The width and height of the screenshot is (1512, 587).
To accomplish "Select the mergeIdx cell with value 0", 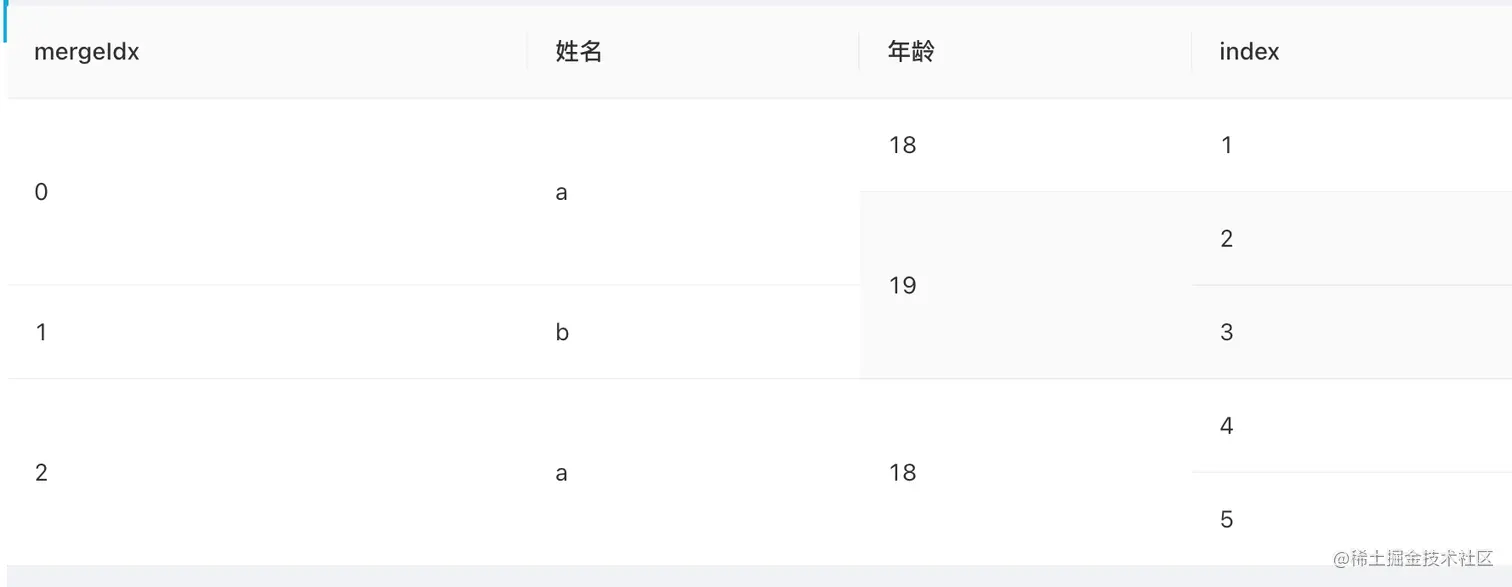I will 268,192.
